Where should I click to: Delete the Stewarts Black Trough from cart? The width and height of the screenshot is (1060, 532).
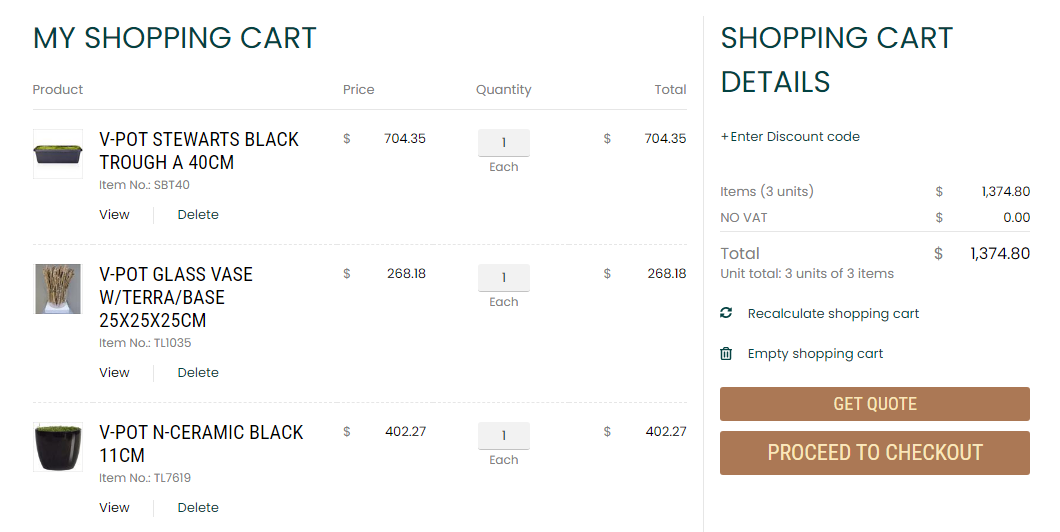coord(198,215)
